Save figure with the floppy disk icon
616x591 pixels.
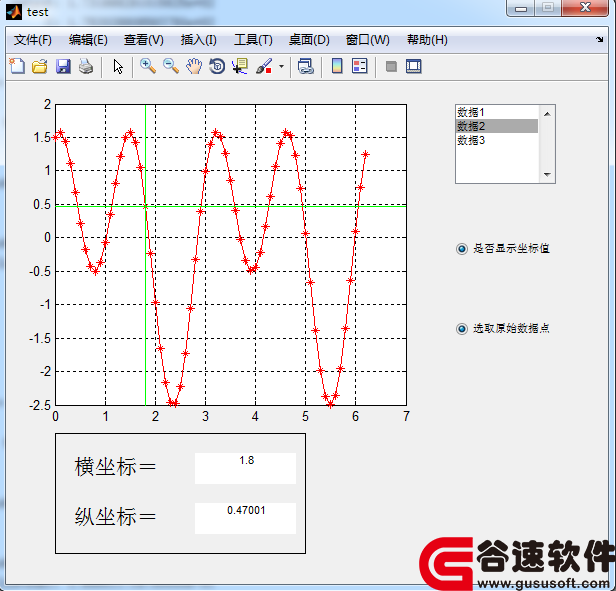(63, 66)
